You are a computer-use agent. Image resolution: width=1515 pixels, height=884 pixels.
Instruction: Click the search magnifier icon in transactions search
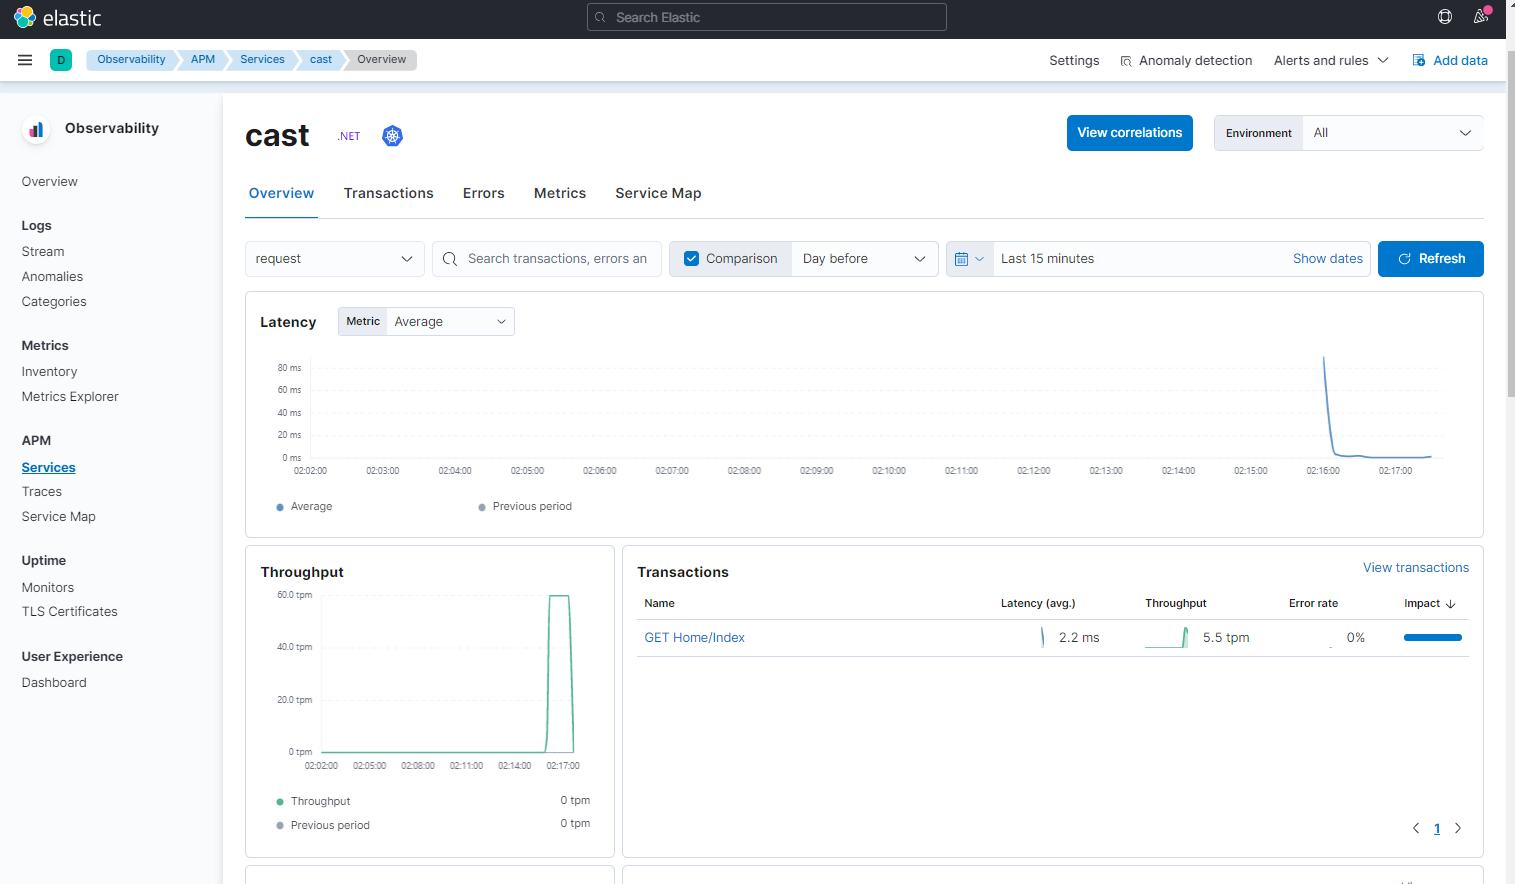point(450,259)
